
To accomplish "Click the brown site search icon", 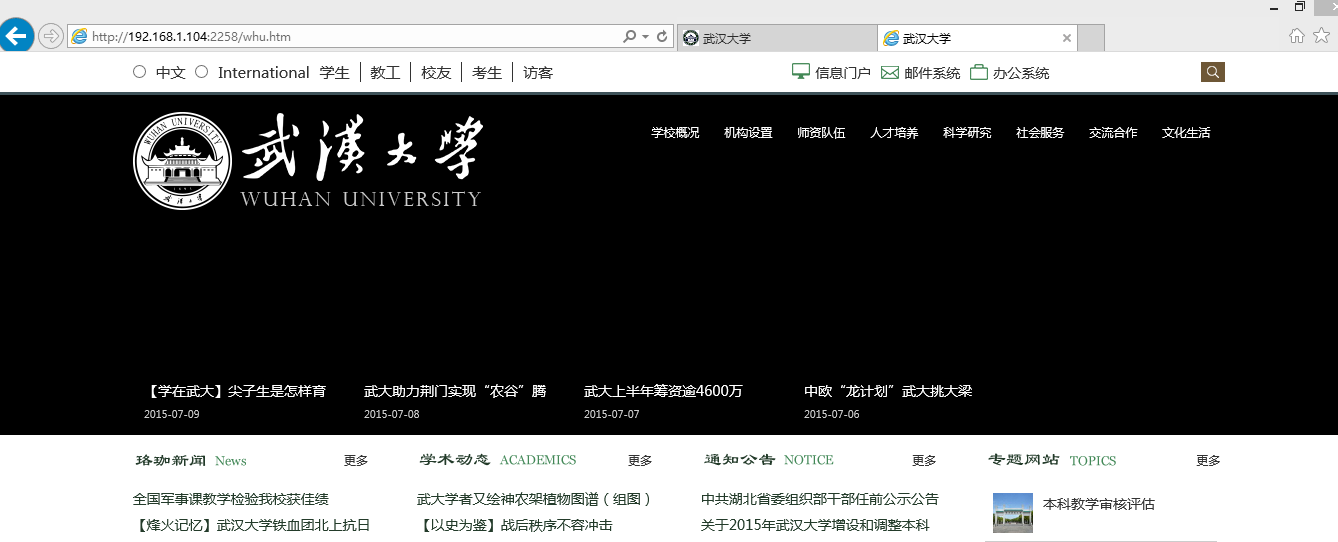I will tap(1212, 72).
